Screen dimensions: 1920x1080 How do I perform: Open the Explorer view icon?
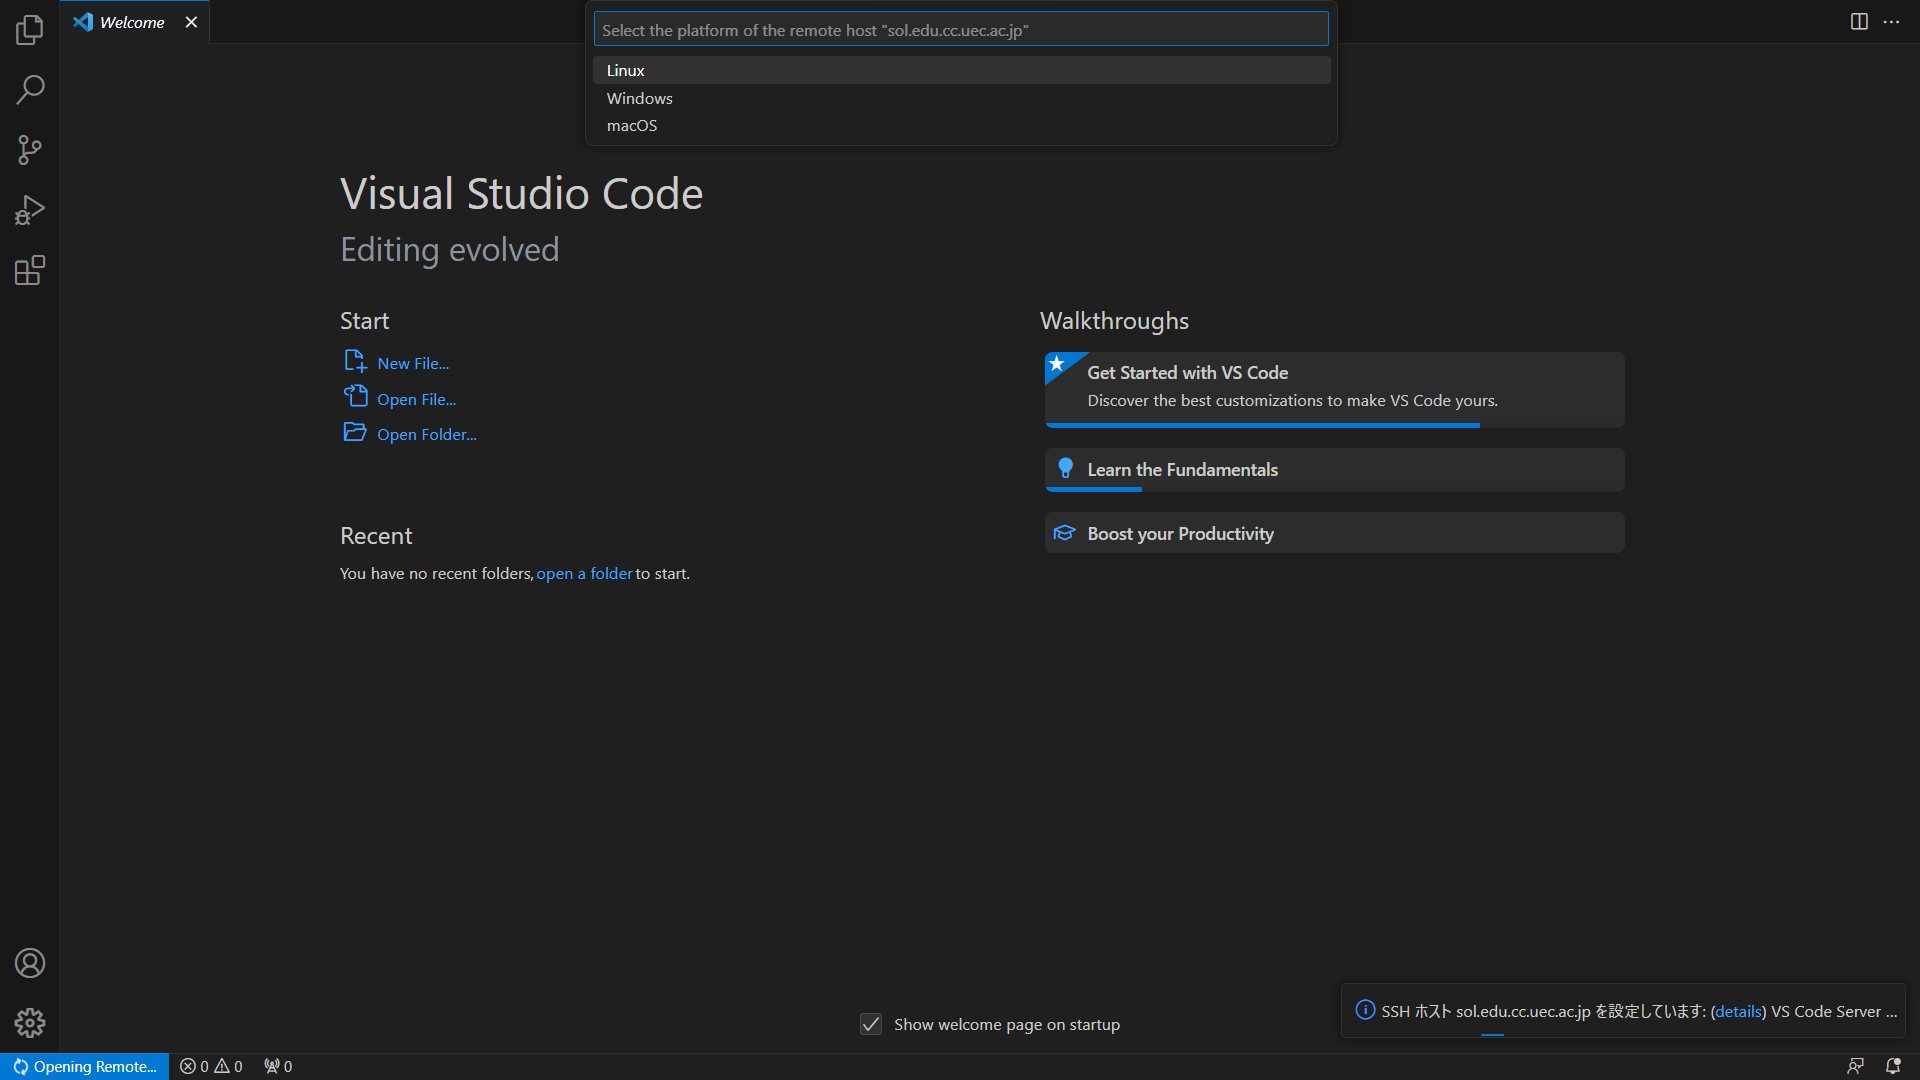click(30, 30)
